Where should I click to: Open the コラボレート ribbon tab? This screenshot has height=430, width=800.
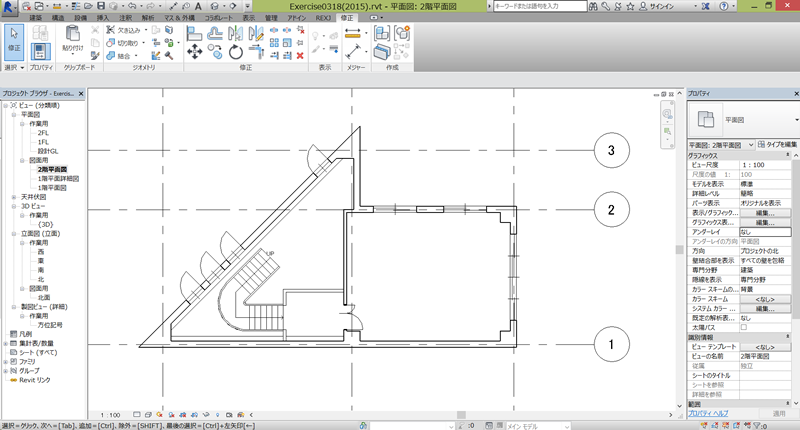click(219, 18)
